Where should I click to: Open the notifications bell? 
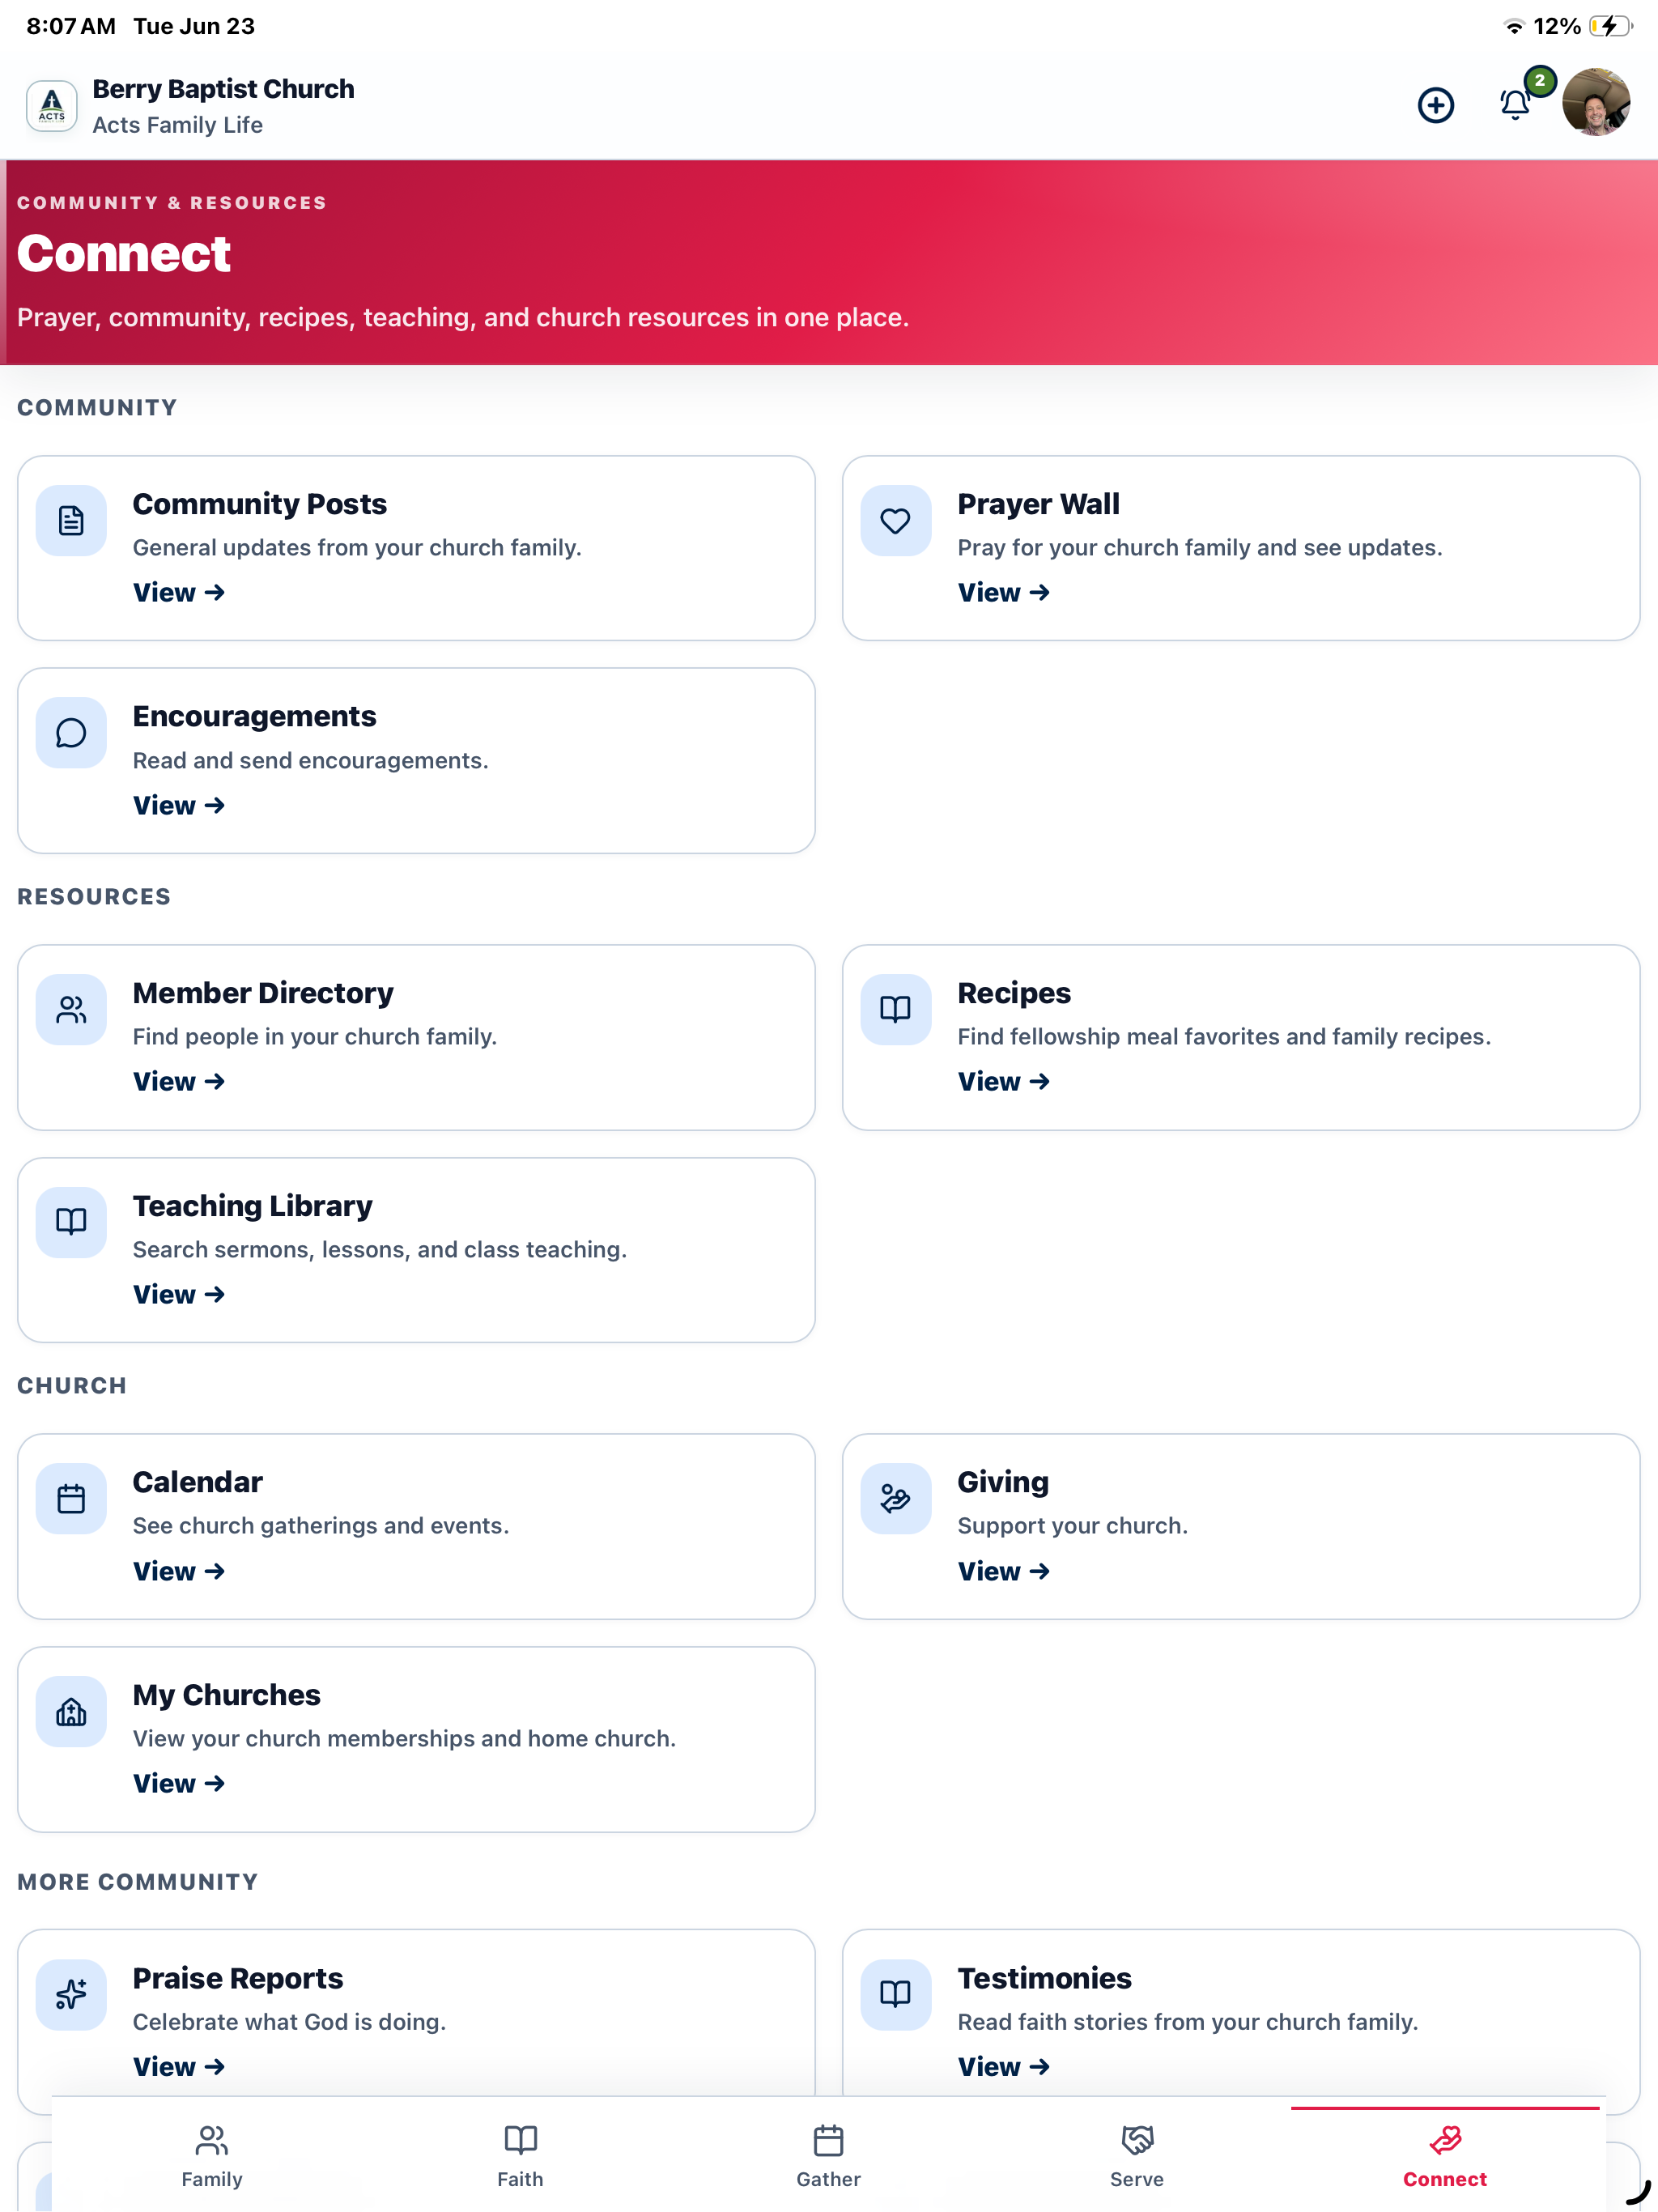[x=1515, y=104]
